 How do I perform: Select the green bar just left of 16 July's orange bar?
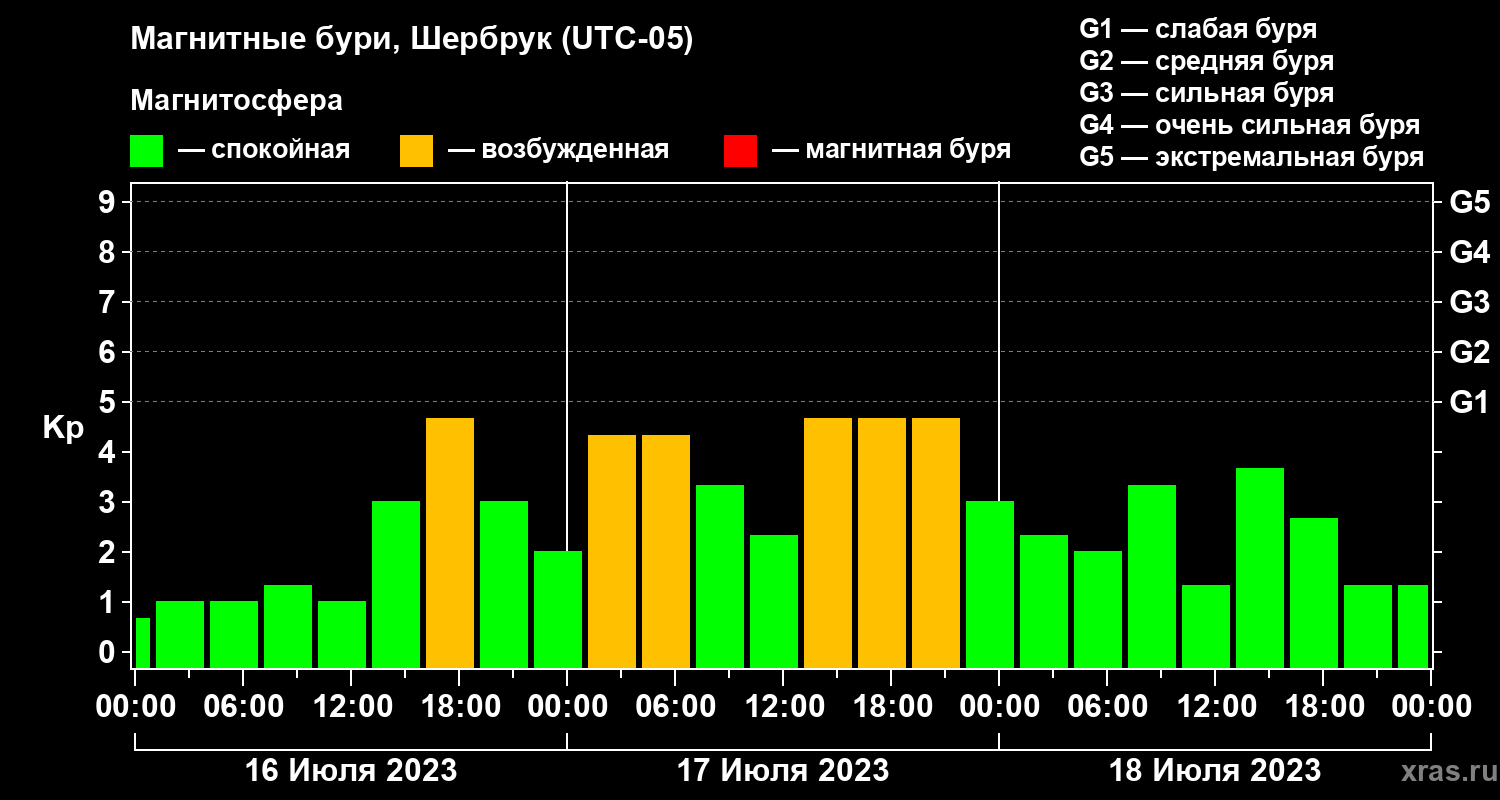[396, 584]
